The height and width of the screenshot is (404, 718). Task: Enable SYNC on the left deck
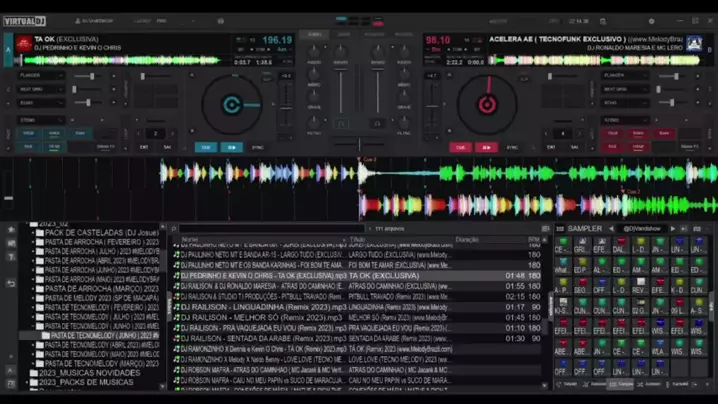tap(257, 147)
